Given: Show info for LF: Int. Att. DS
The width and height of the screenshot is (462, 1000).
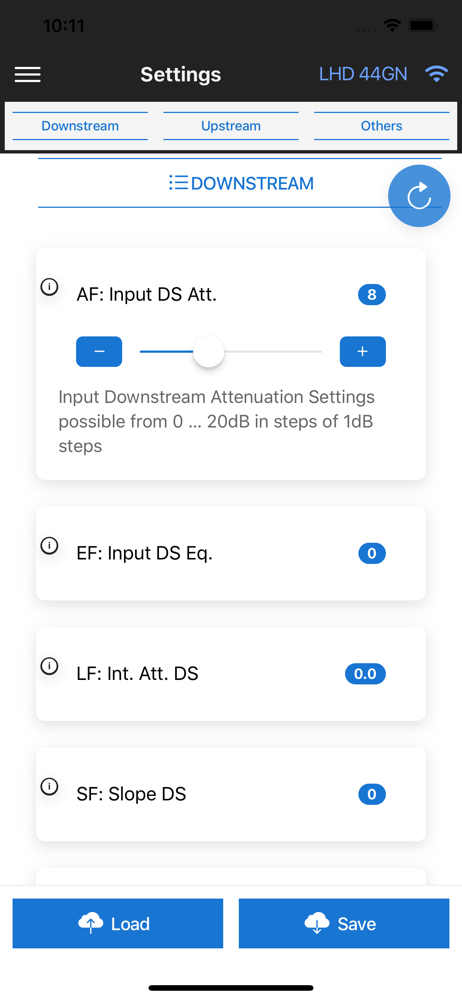Looking at the screenshot, I should 49,666.
